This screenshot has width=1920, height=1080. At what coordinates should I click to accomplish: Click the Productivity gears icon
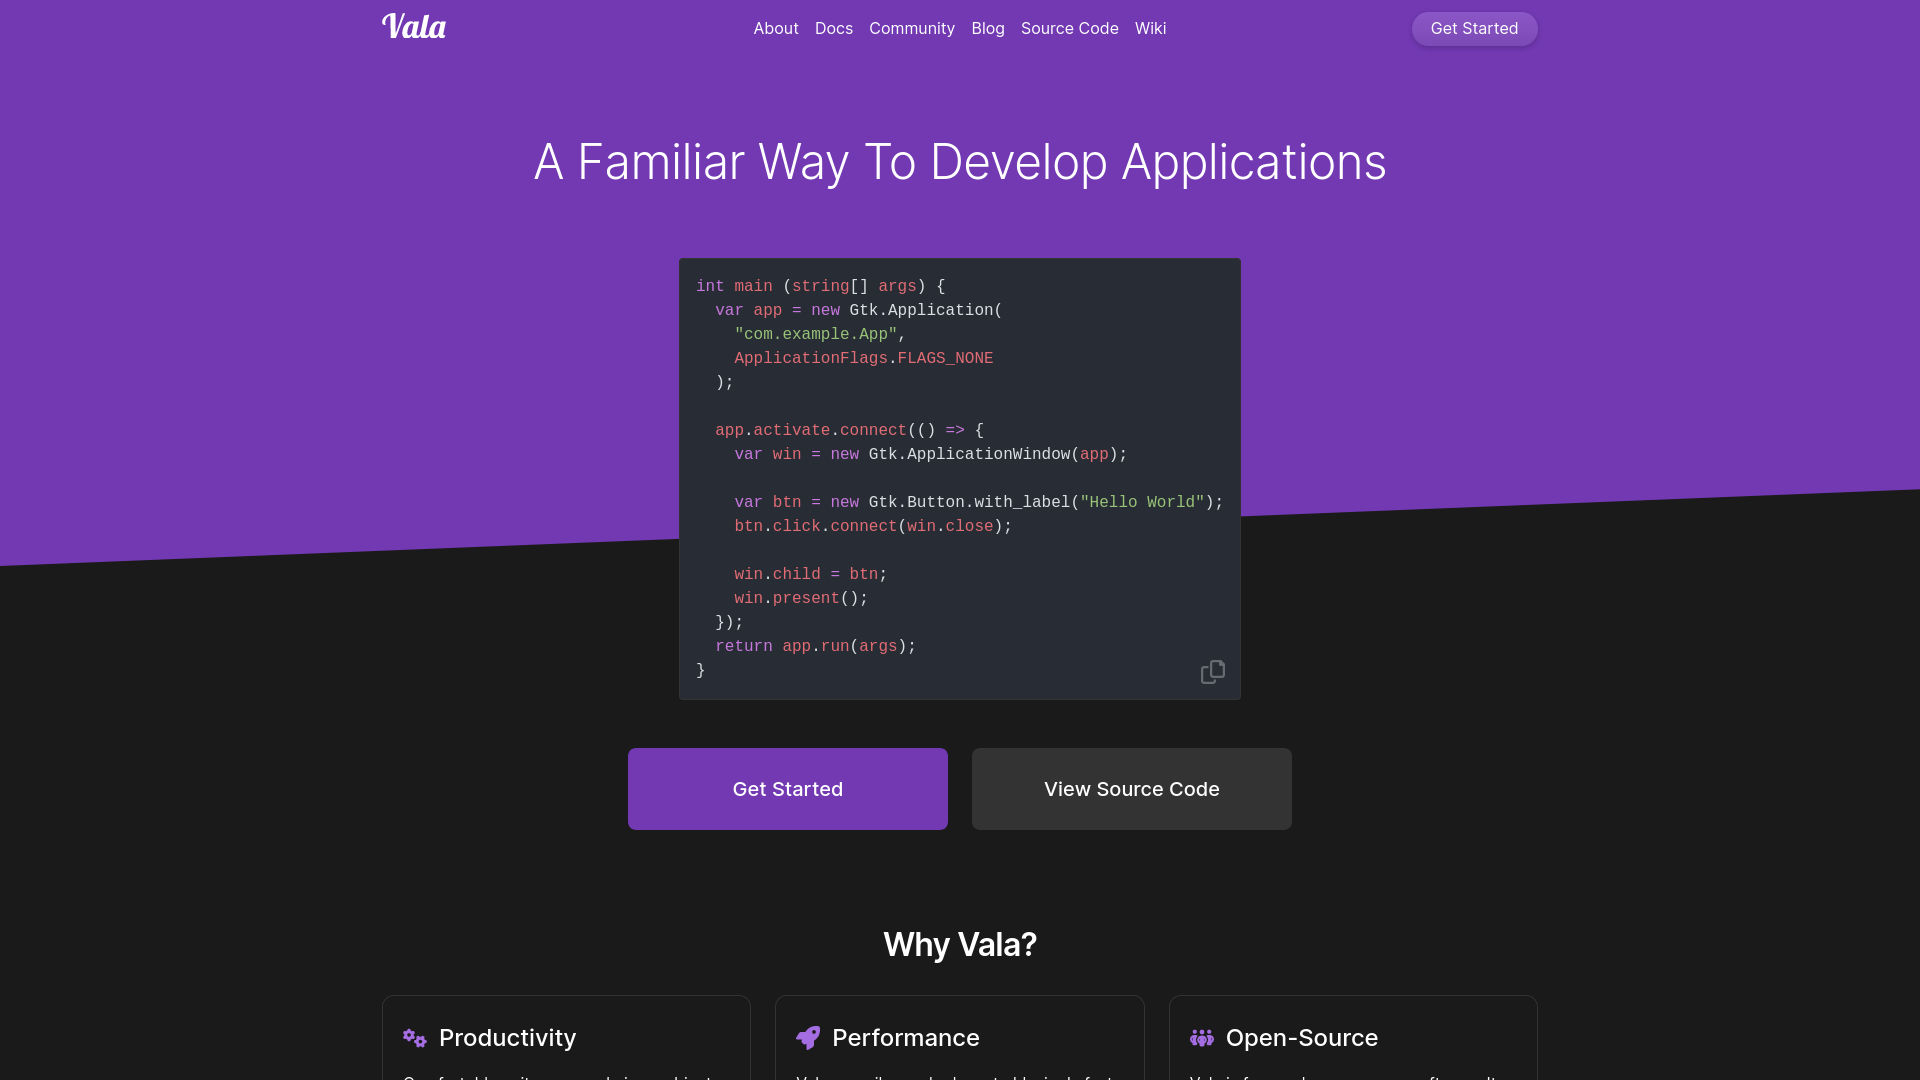[x=415, y=1038]
